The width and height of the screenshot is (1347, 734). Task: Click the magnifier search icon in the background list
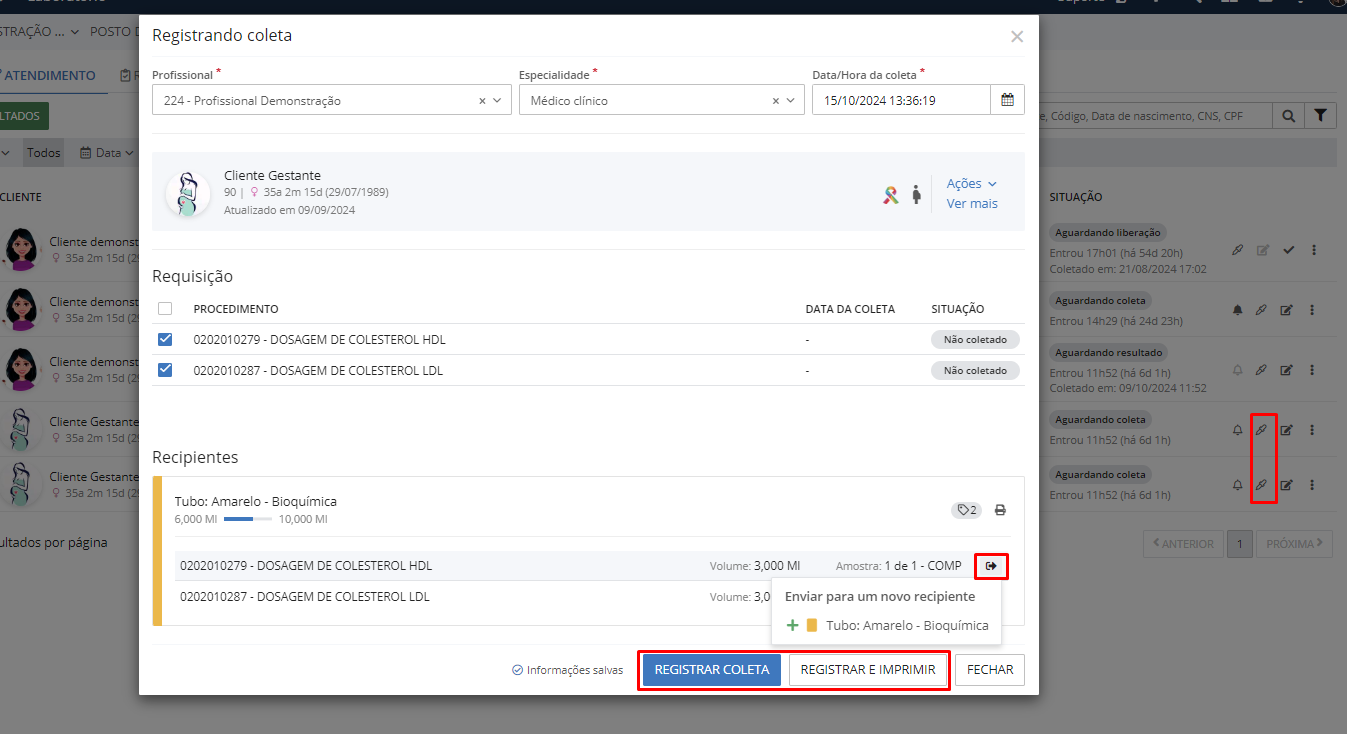point(1289,116)
